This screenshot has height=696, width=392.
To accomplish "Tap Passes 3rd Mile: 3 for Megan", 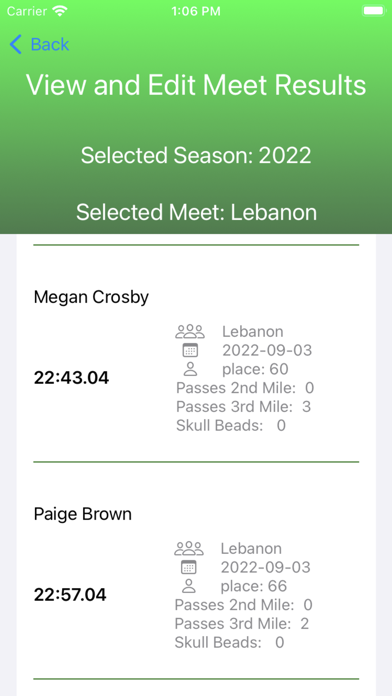I will coord(243,407).
